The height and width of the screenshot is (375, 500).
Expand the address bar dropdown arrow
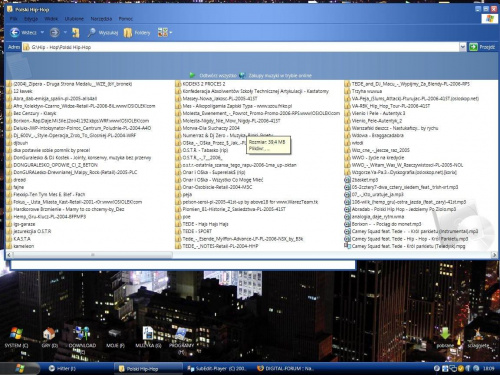click(463, 47)
